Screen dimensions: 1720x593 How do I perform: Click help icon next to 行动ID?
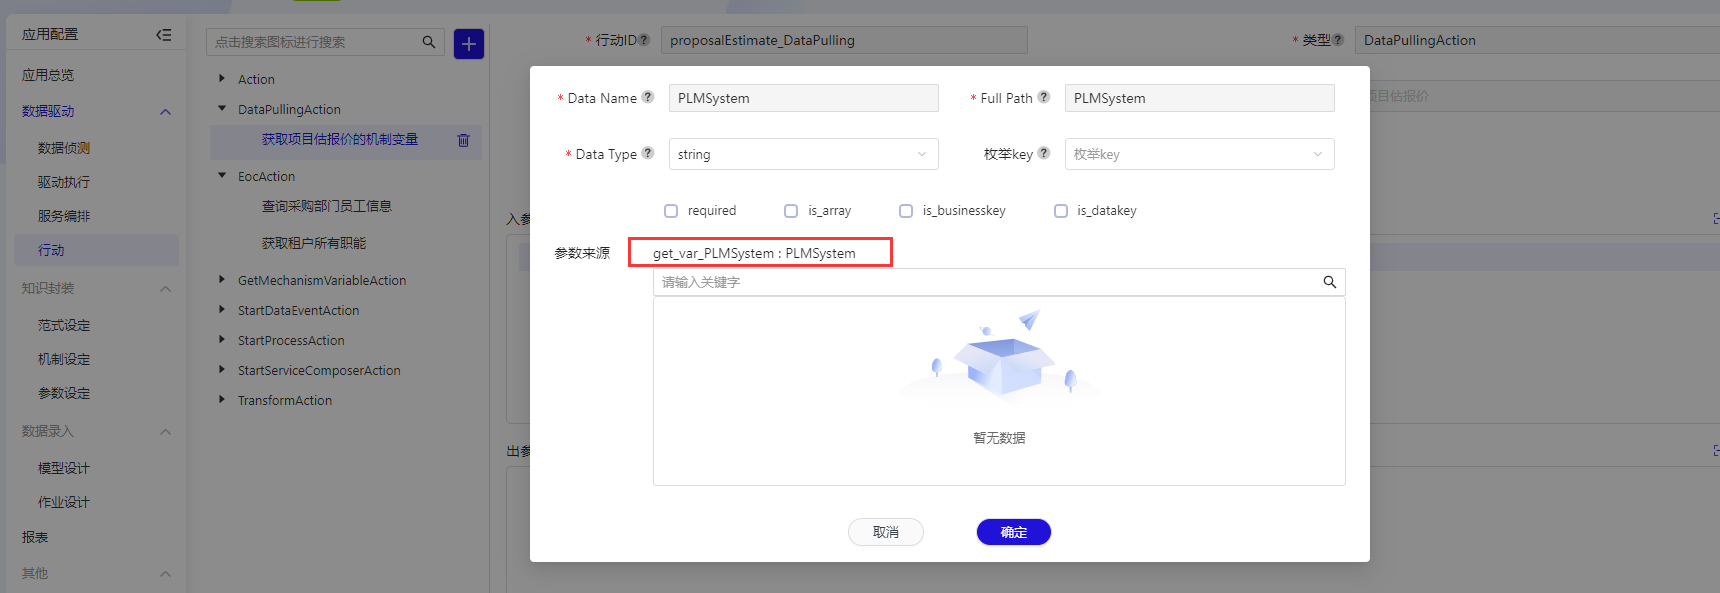point(644,40)
